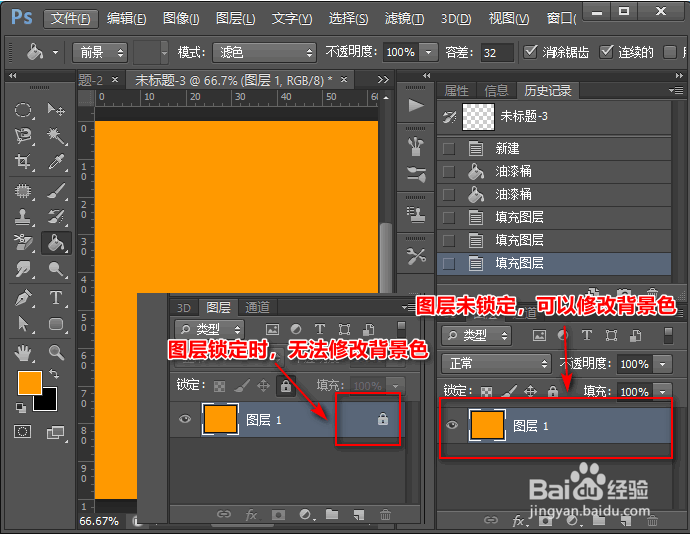
Task: Open the Clone Source panel icon
Action: (416, 214)
